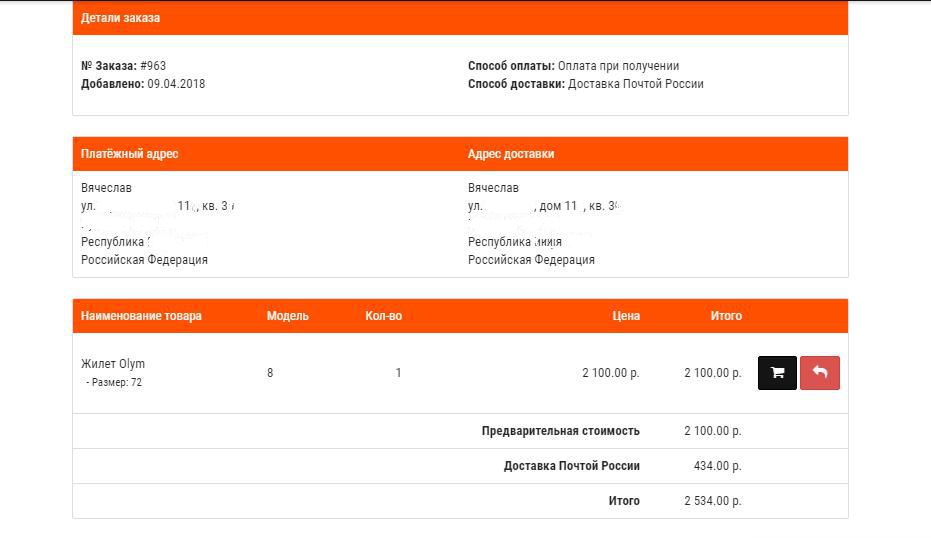Click the black shopping cart reorder button
The height and width of the screenshot is (538, 931).
(777, 373)
